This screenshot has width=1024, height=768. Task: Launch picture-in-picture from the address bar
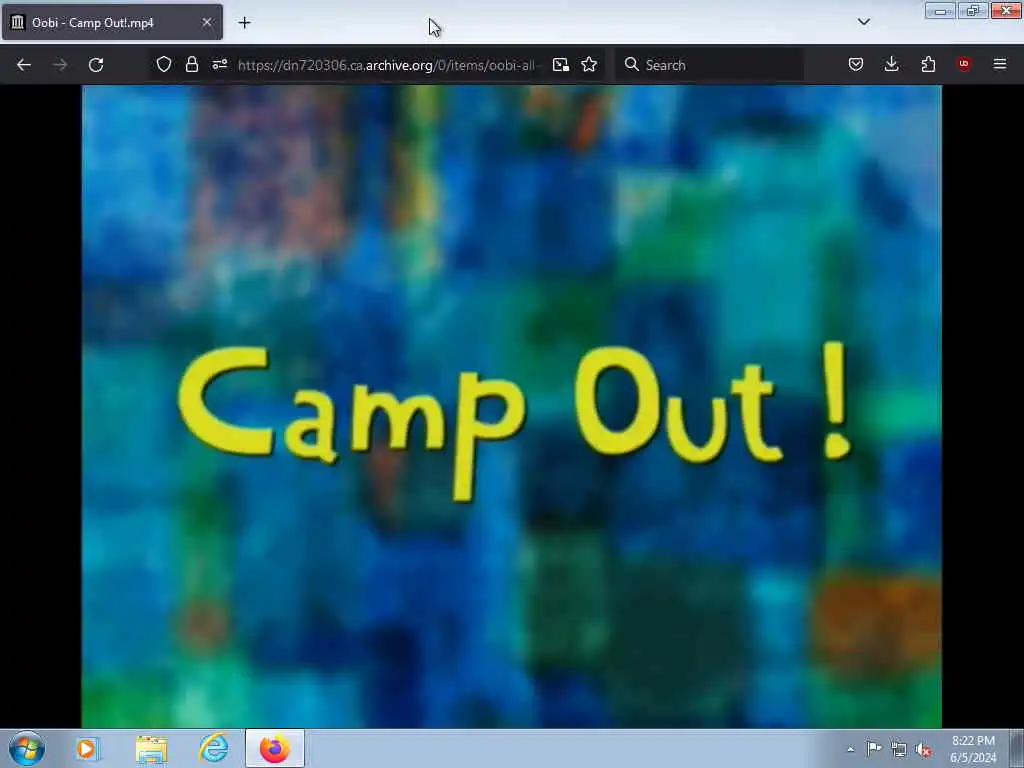(560, 65)
